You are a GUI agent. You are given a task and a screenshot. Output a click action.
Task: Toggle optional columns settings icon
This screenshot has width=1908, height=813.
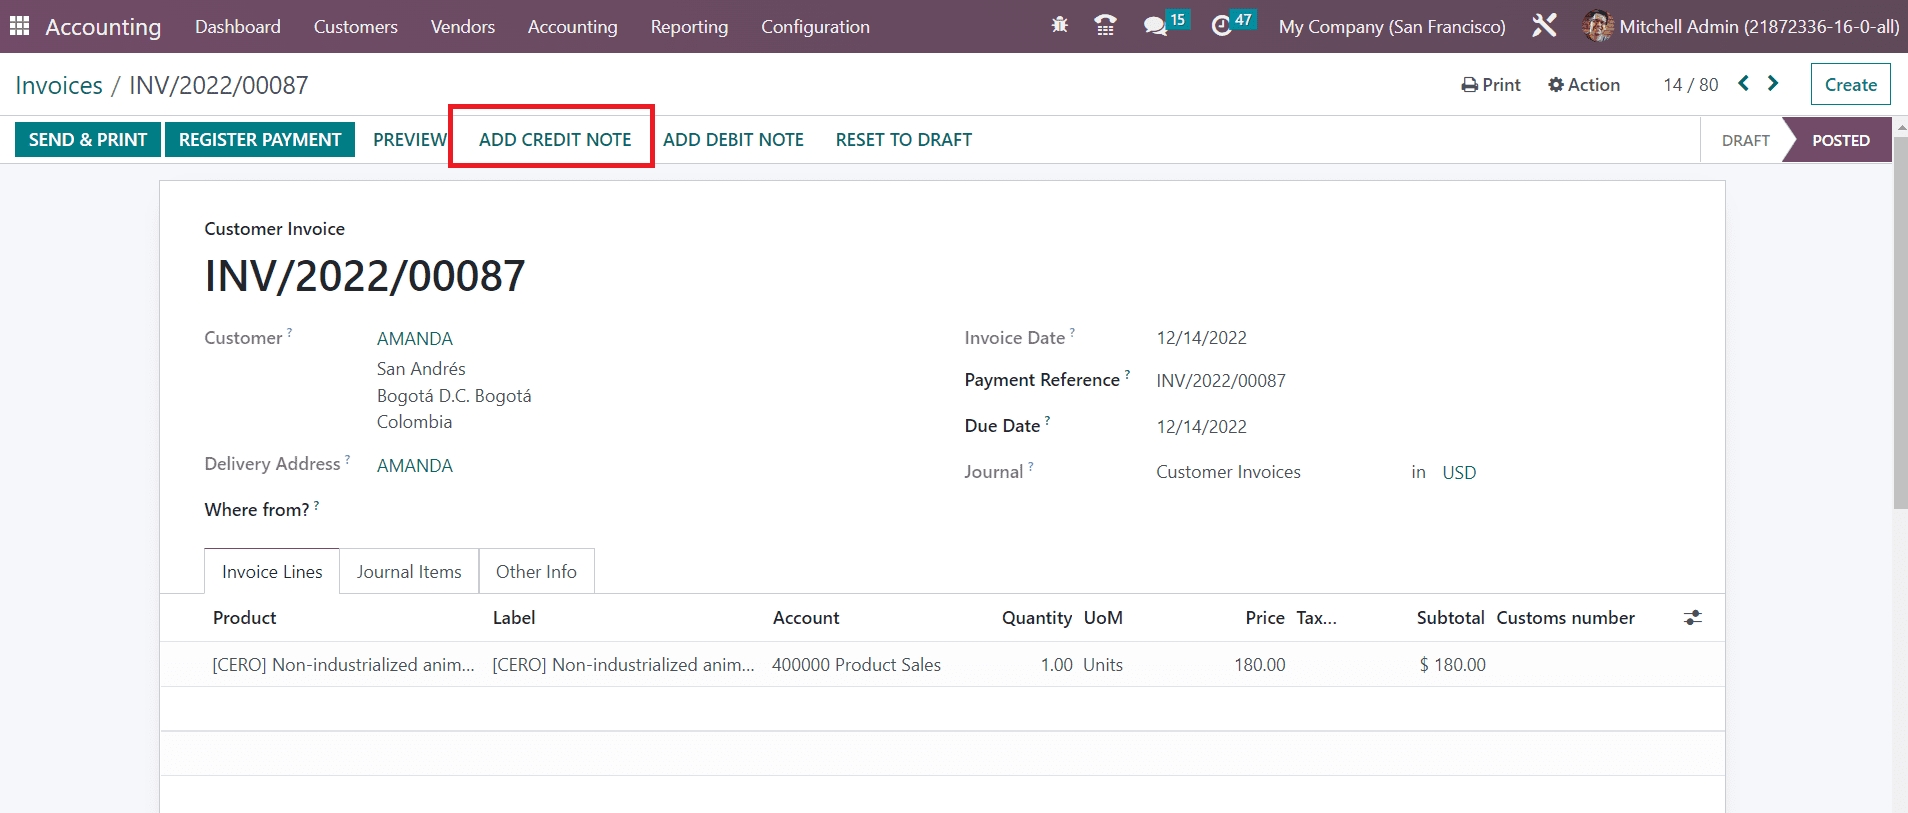point(1692,618)
